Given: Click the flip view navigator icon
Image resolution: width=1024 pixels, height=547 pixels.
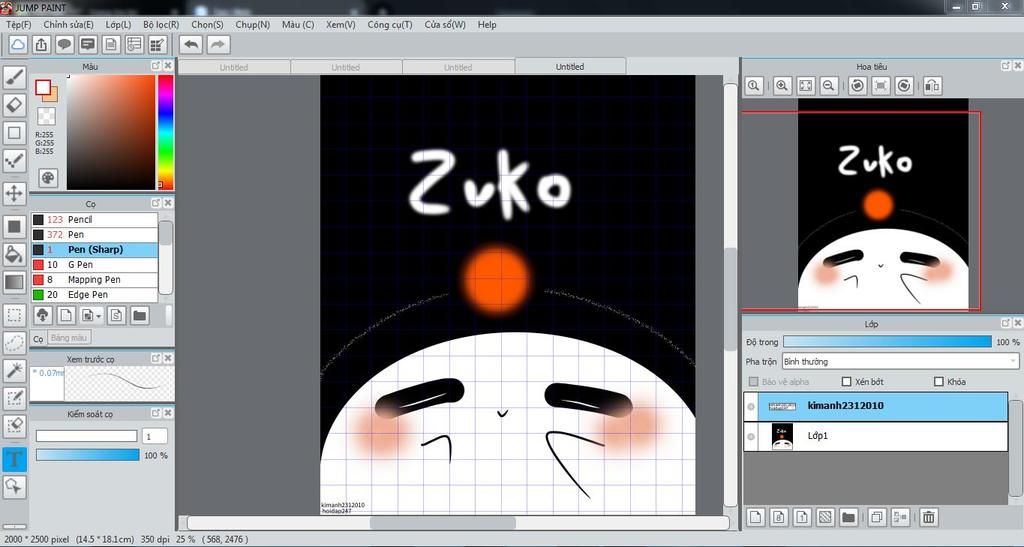Looking at the screenshot, I should 933,86.
